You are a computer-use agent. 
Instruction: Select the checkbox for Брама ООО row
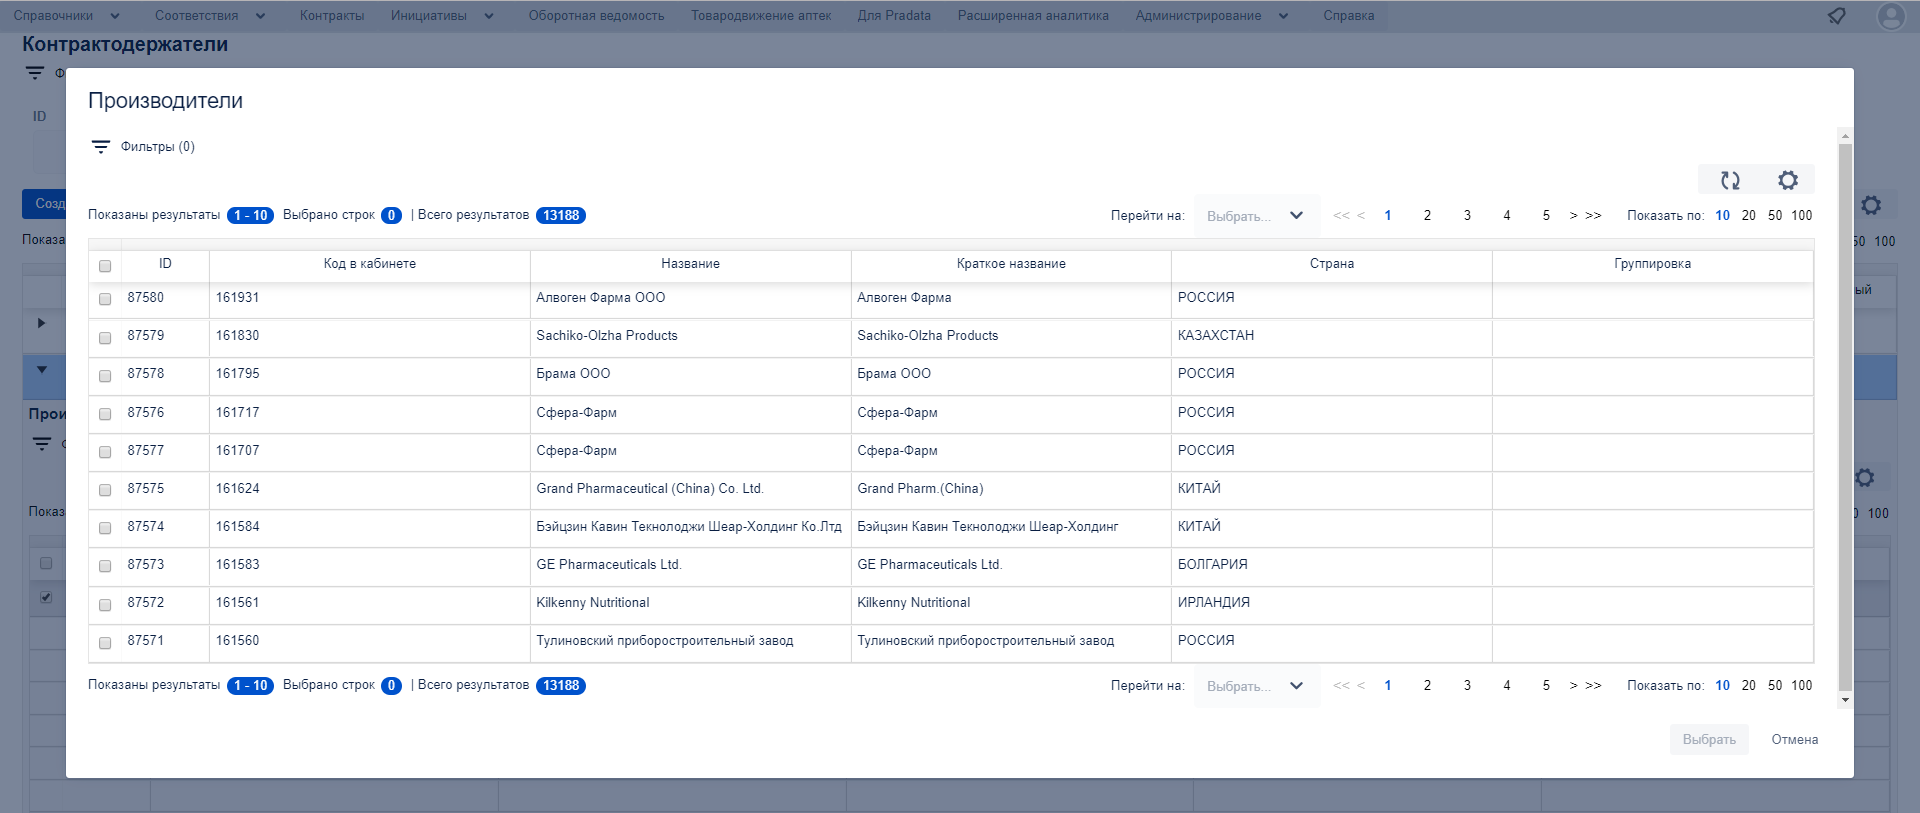pos(105,376)
